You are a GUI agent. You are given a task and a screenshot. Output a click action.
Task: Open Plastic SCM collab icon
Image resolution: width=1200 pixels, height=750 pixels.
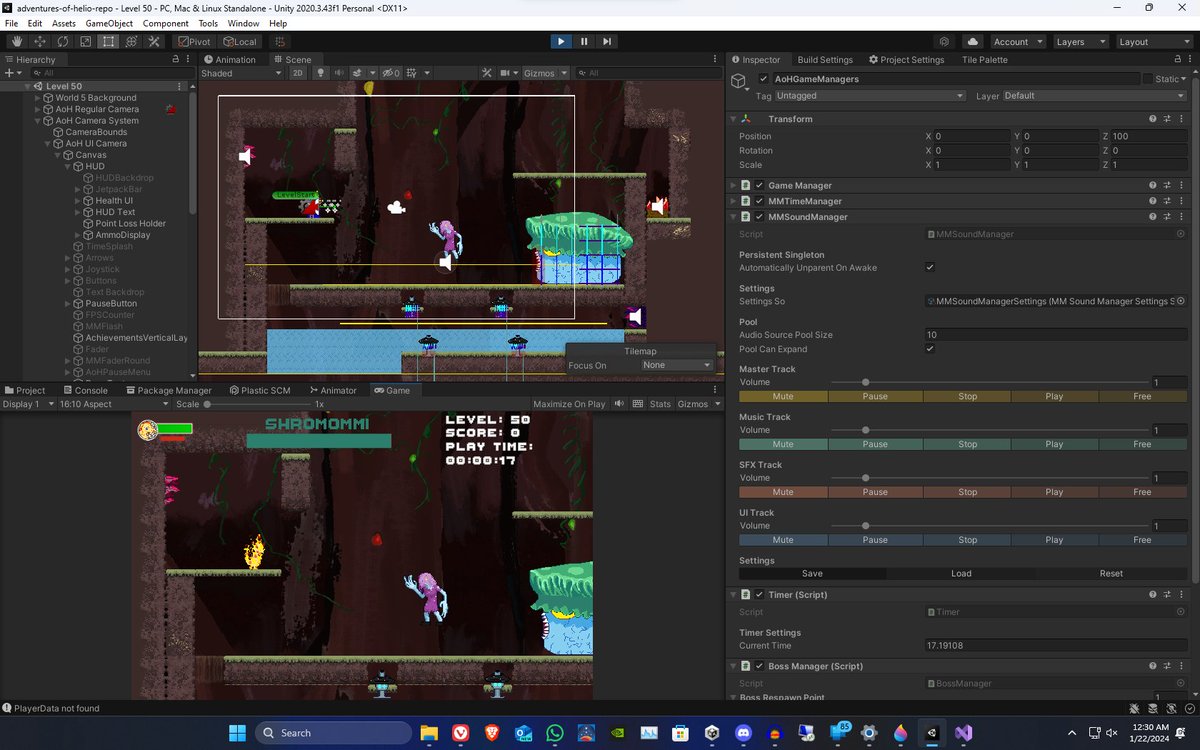coord(945,42)
